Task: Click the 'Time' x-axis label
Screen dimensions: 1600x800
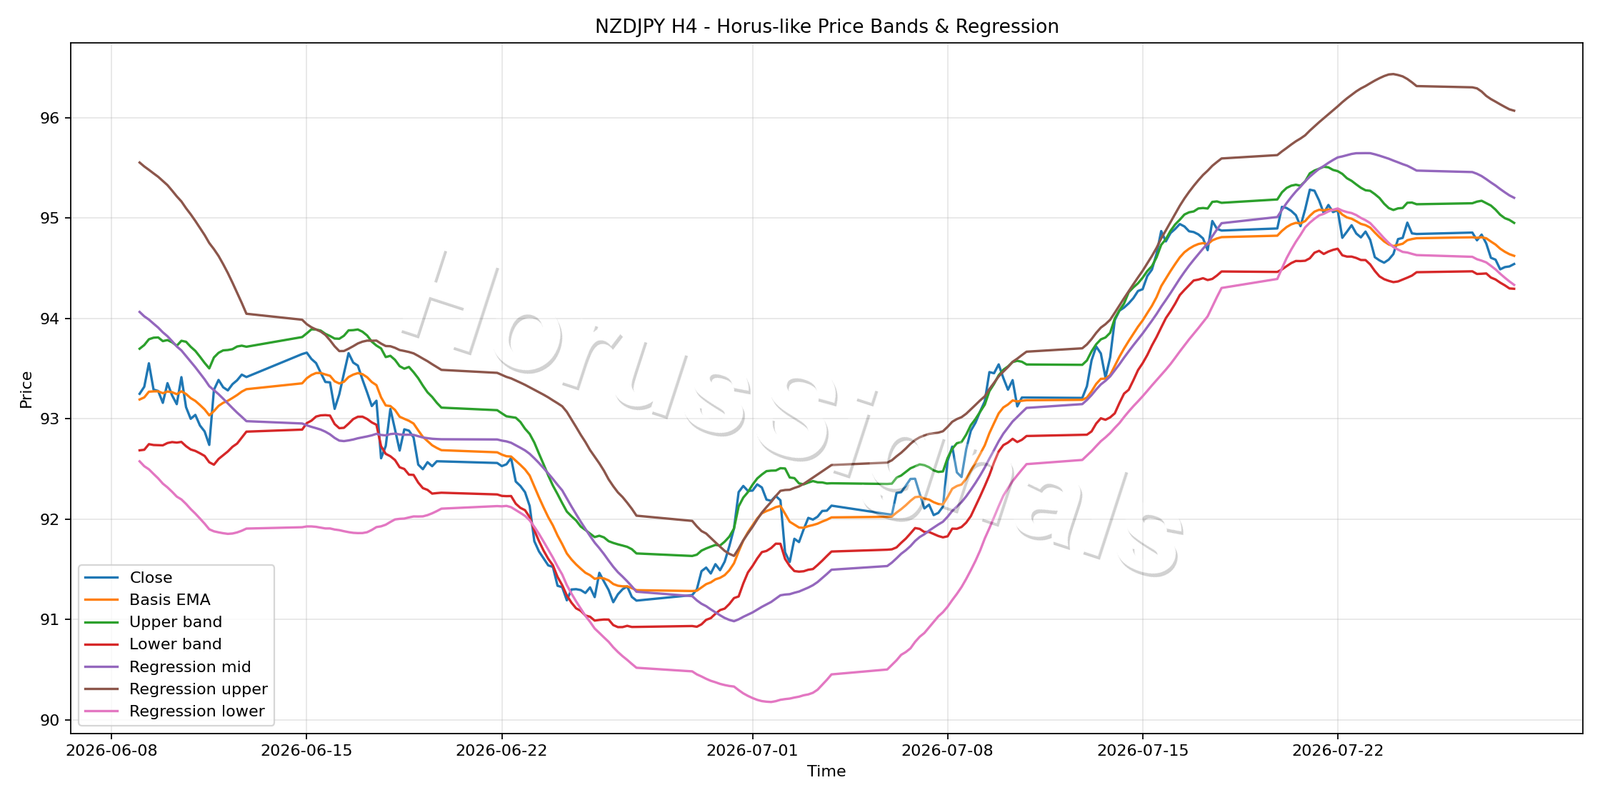Action: 826,771
